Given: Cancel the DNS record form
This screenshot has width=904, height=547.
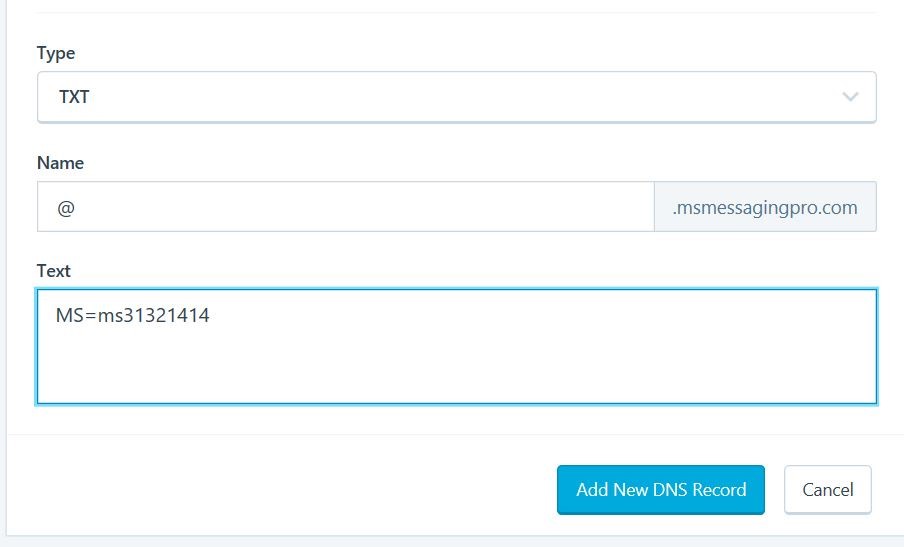Looking at the screenshot, I should point(827,490).
